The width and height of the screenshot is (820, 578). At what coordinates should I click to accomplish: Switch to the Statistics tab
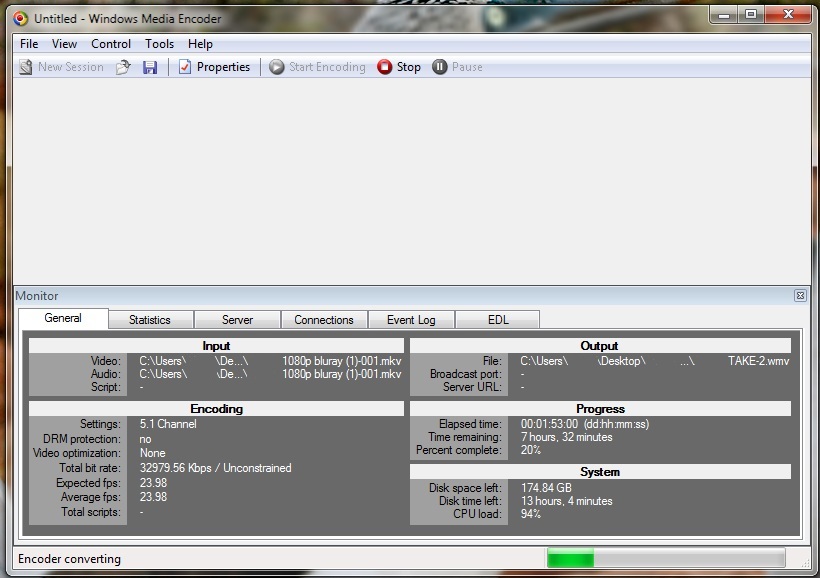click(x=150, y=320)
